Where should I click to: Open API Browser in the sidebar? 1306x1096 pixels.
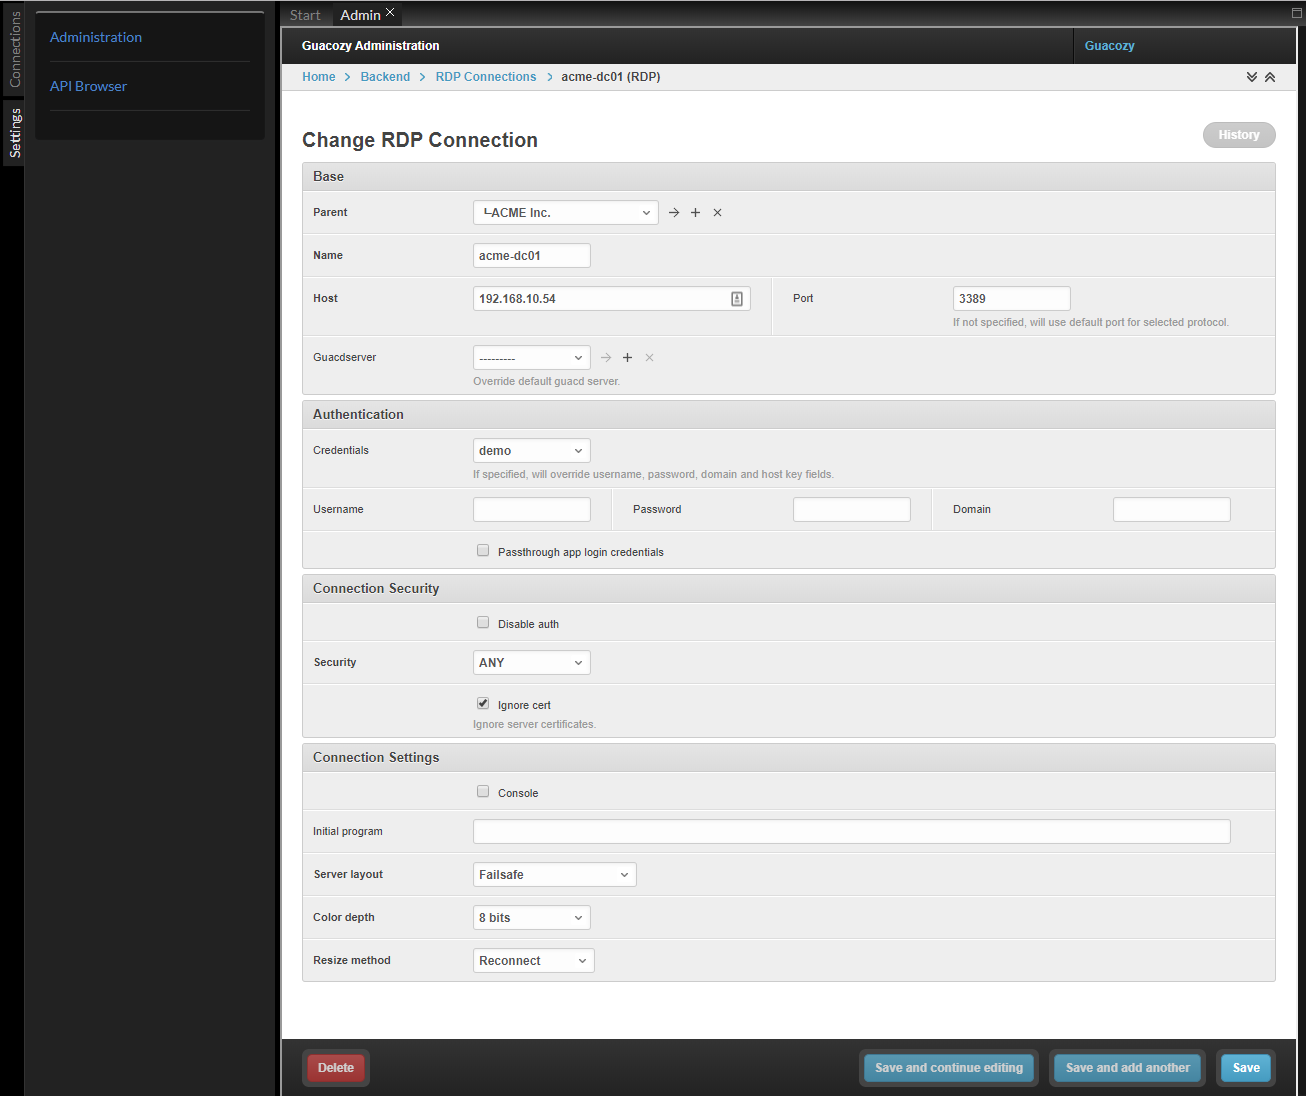(x=88, y=86)
